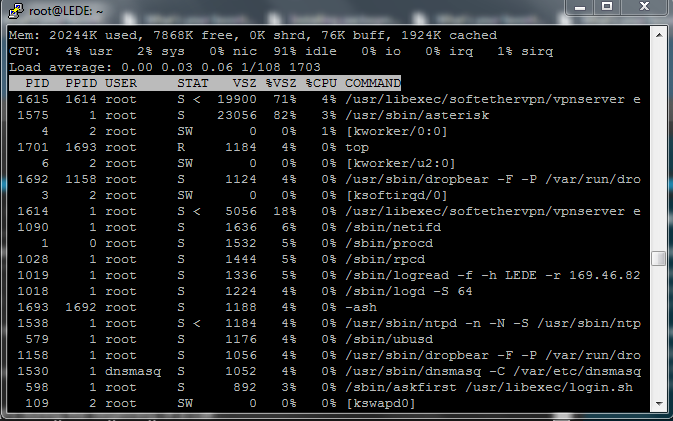Click the /sbin/logd -S 64 row

(x=325, y=291)
